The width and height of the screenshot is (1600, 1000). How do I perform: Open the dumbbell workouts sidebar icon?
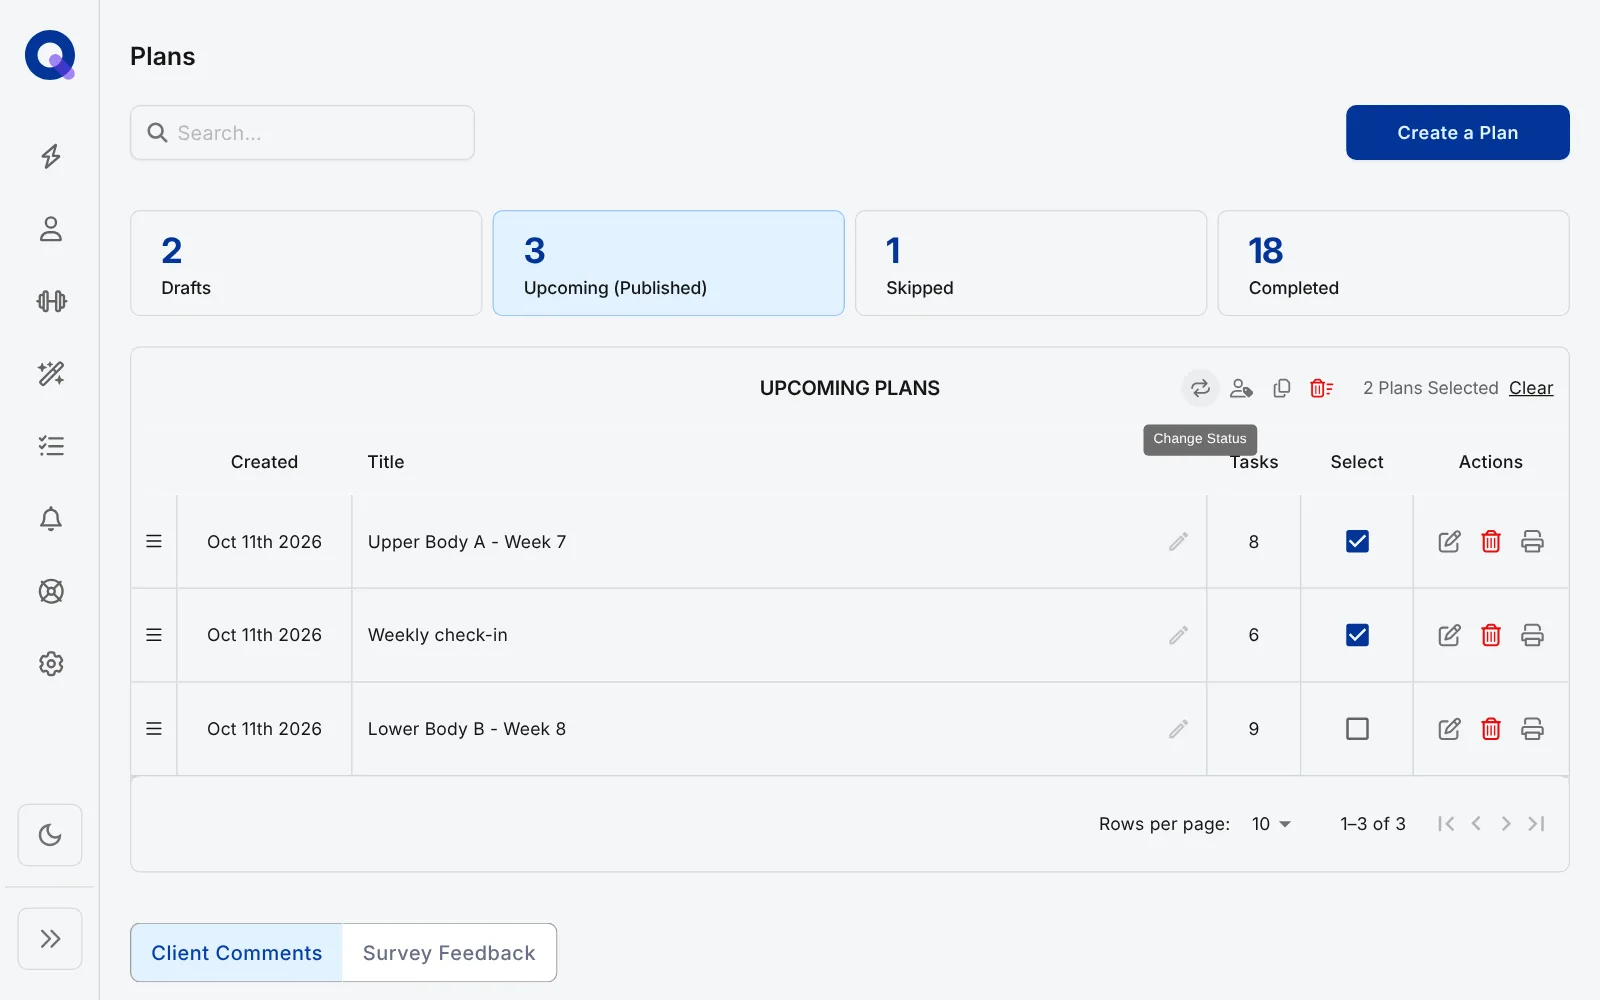(x=50, y=301)
